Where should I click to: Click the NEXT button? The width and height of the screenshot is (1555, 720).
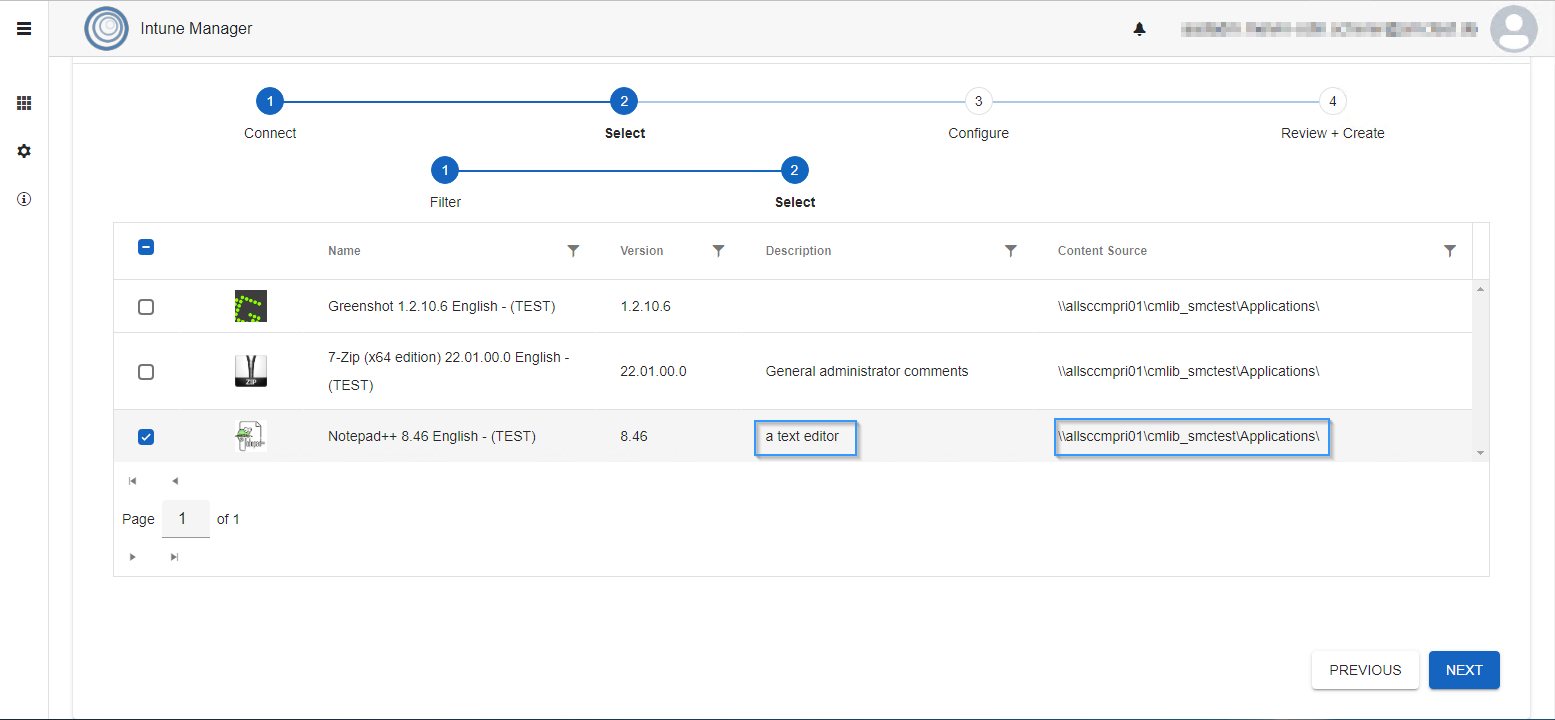[1464, 670]
